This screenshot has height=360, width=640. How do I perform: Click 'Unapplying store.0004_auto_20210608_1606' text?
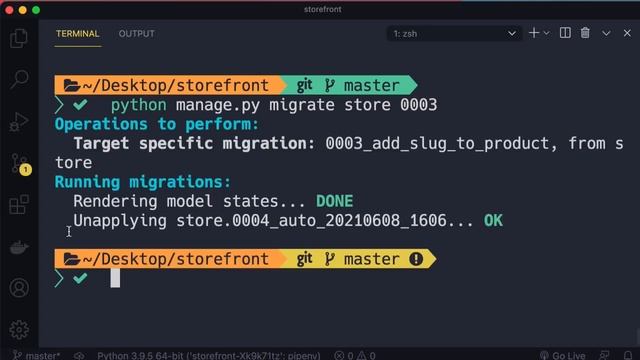click(x=260, y=220)
